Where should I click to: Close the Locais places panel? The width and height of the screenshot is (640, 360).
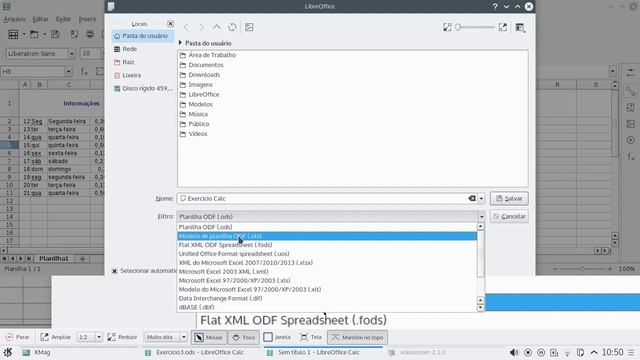pos(170,24)
